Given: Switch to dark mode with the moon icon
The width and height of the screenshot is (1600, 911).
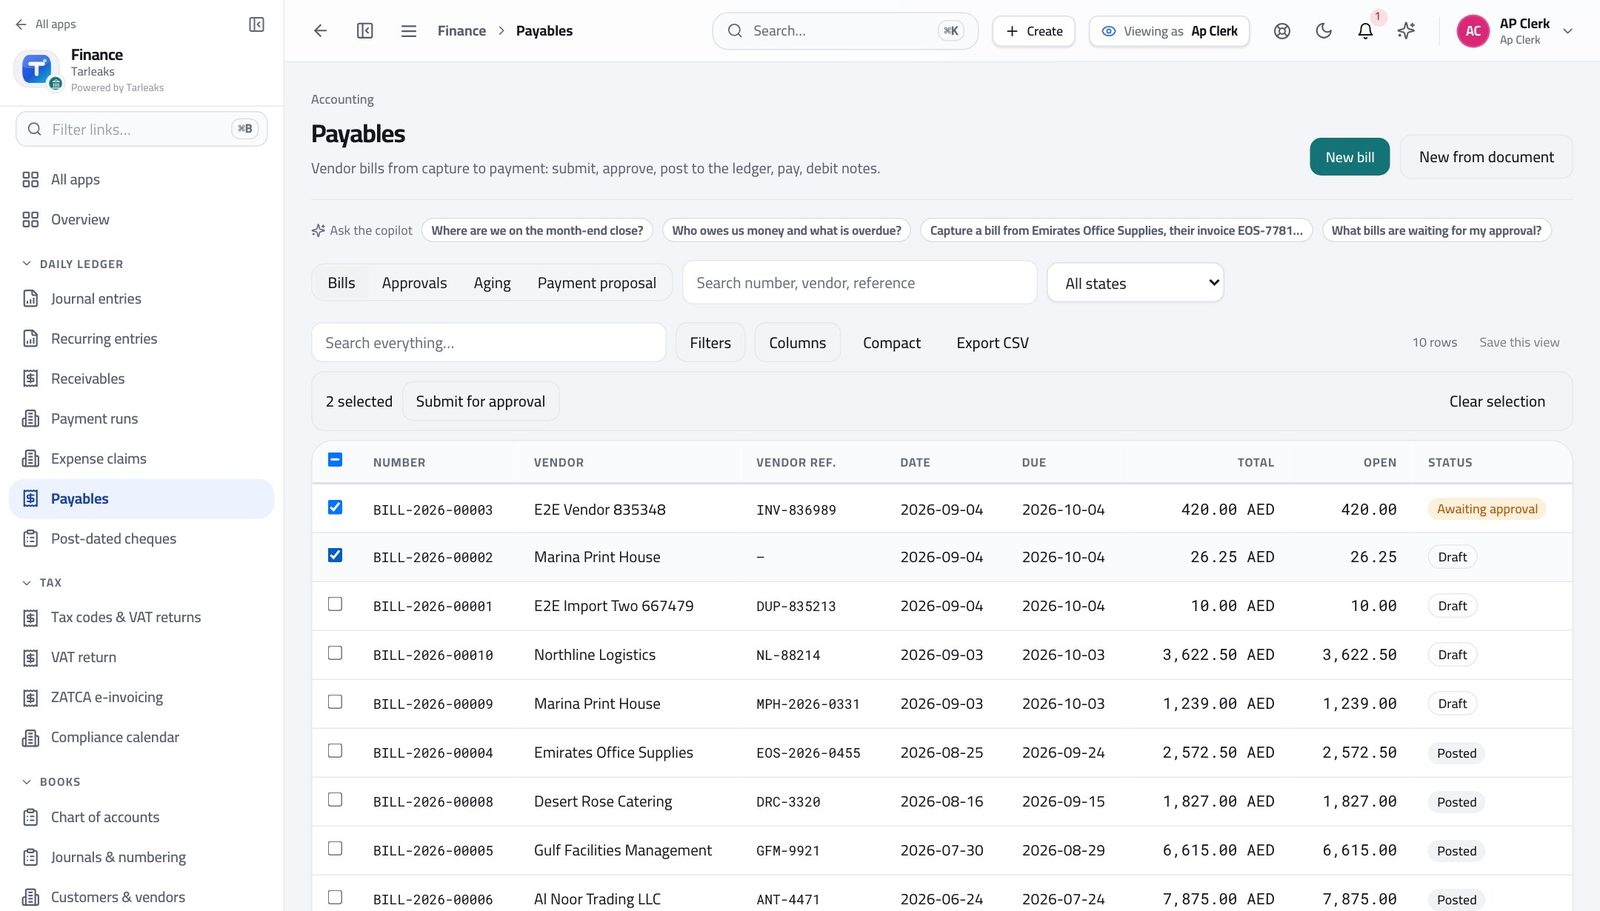Looking at the screenshot, I should point(1324,31).
